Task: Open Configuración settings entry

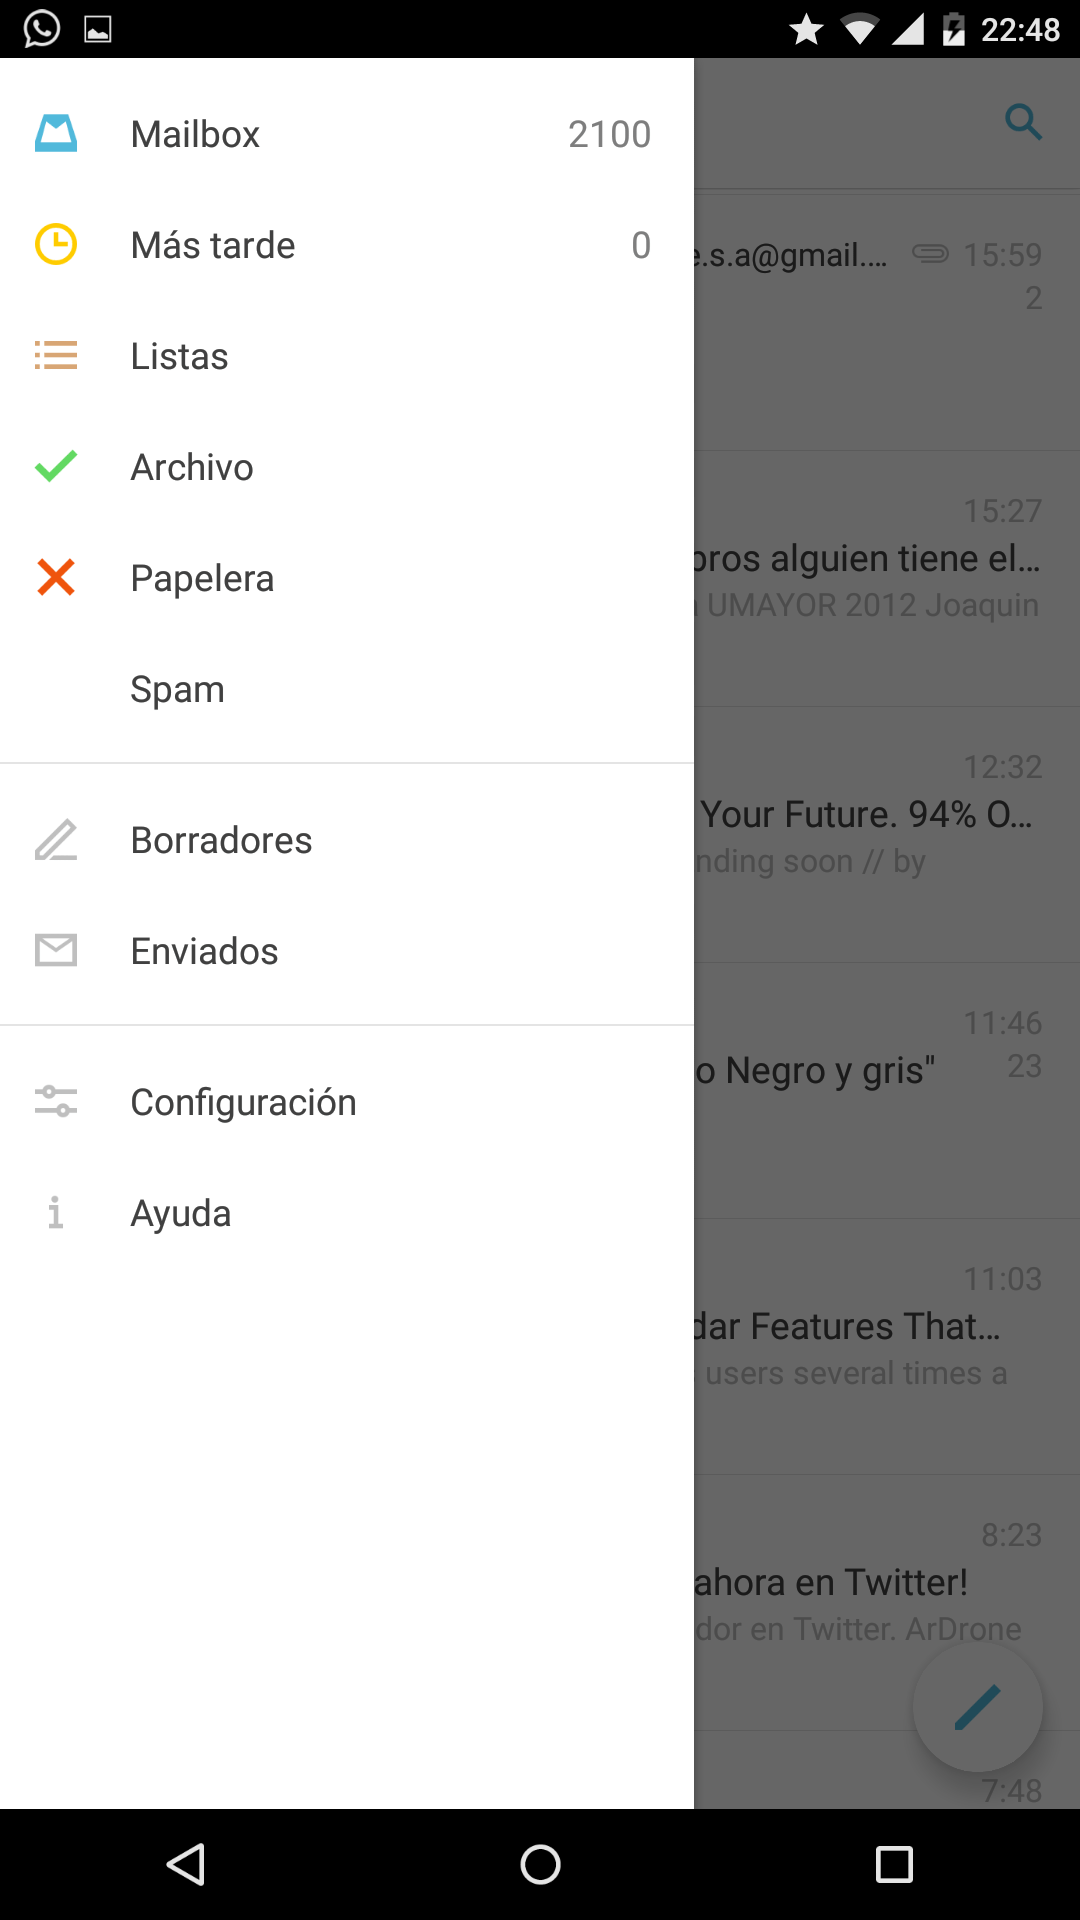Action: 244,1103
